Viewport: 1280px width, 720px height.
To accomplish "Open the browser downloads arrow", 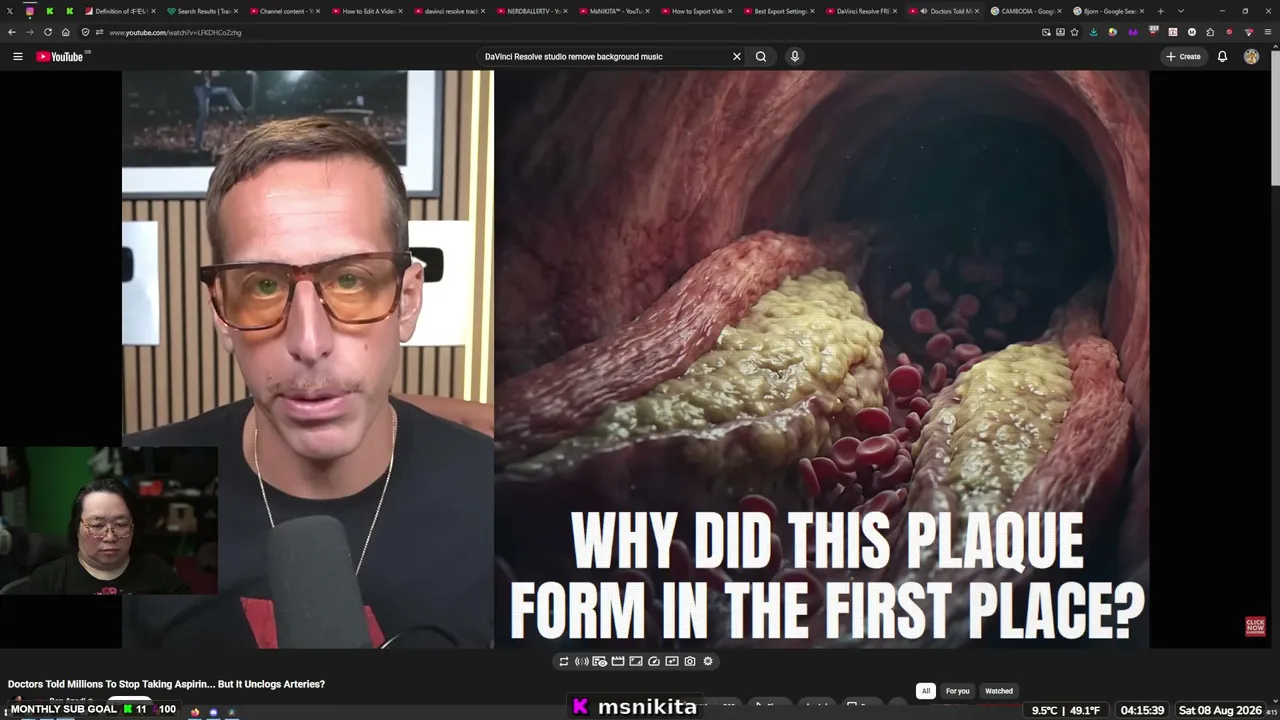I will tap(1093, 32).
